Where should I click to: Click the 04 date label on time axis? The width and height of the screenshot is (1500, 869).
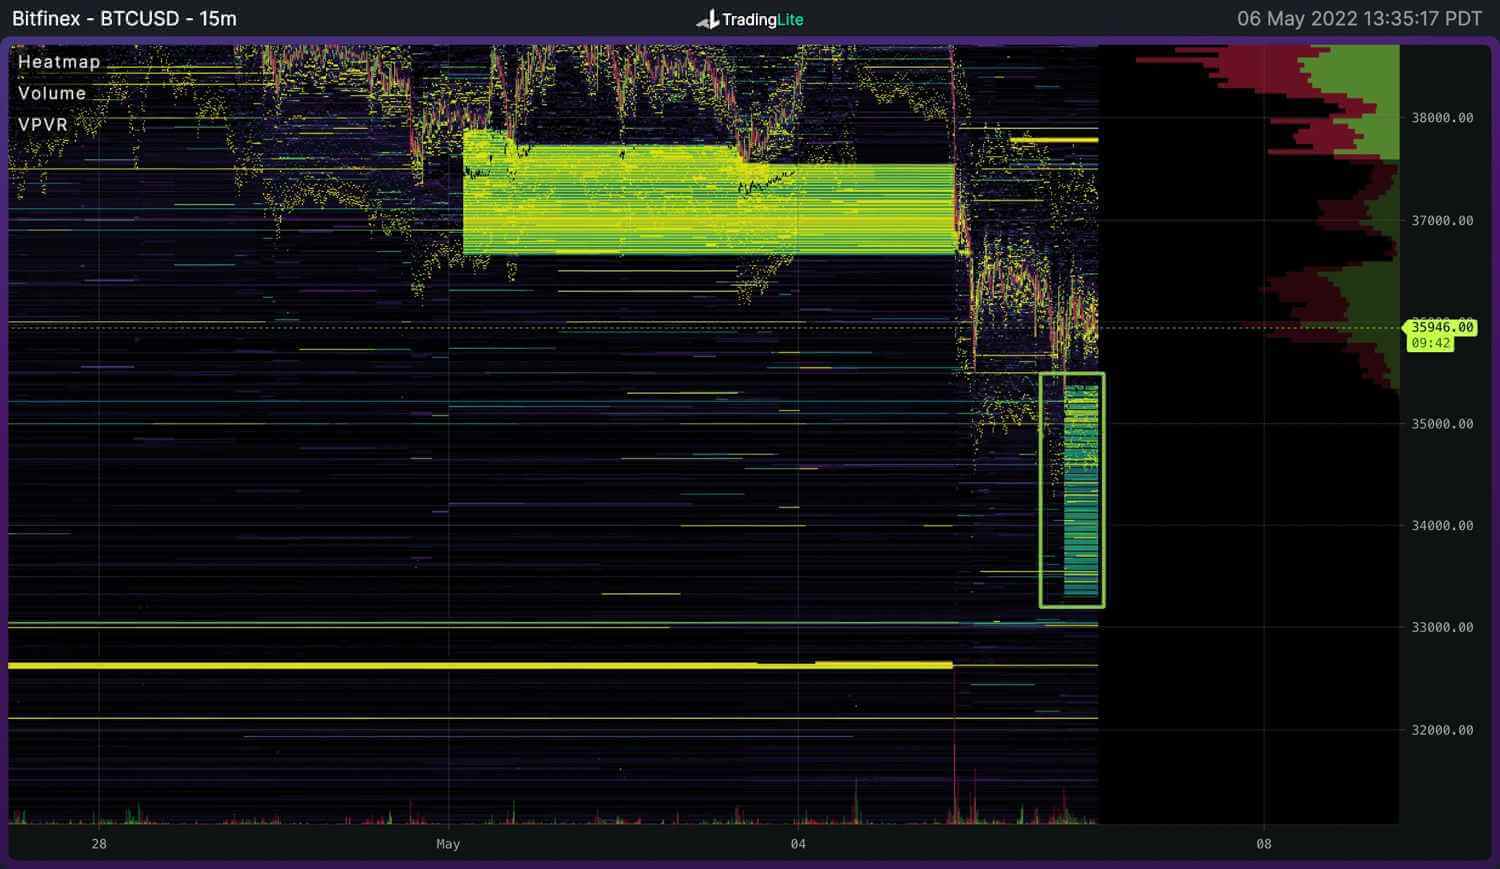click(798, 844)
